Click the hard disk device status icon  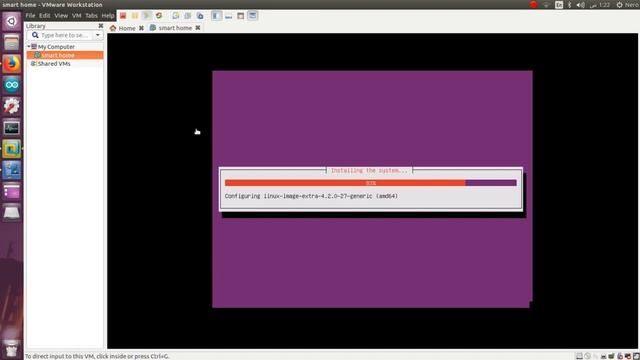coord(579,356)
